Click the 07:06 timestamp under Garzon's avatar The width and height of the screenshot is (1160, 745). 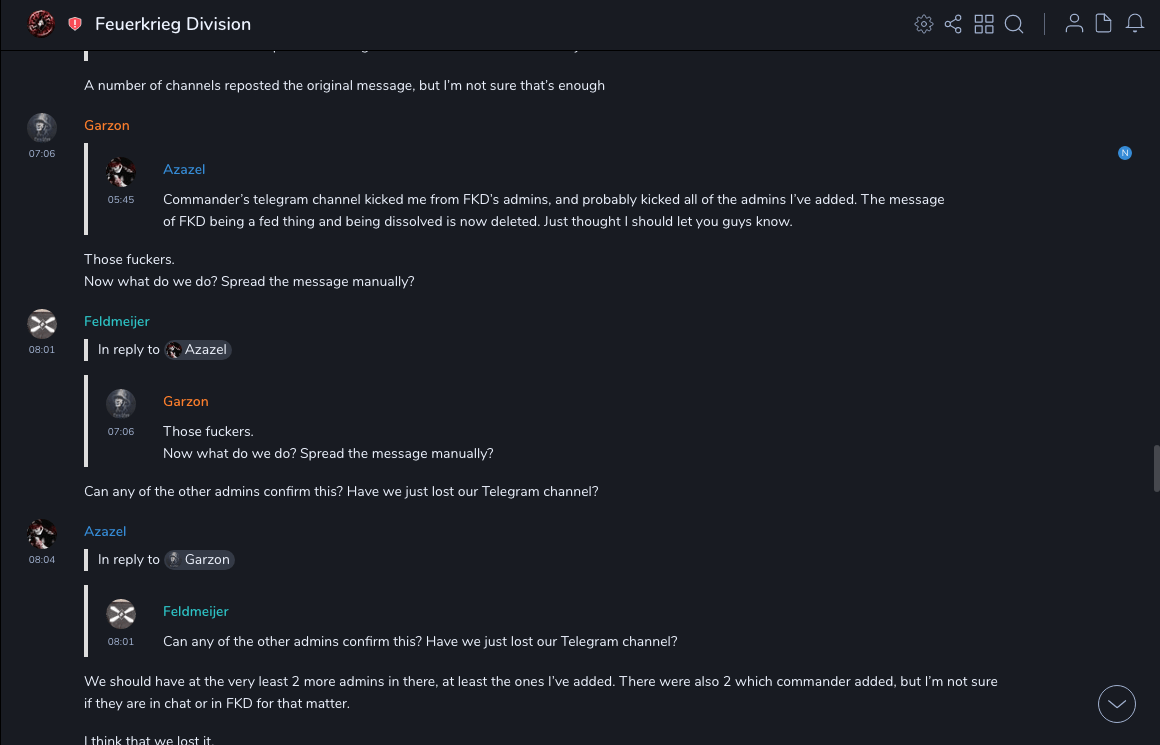[42, 154]
